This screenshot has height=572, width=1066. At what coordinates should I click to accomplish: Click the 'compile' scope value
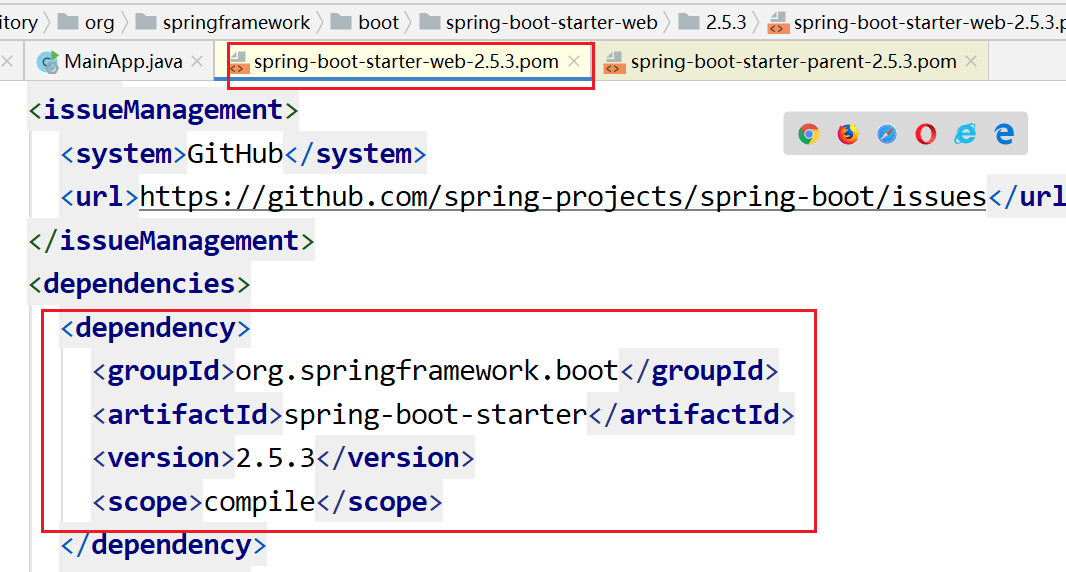pyautogui.click(x=259, y=502)
